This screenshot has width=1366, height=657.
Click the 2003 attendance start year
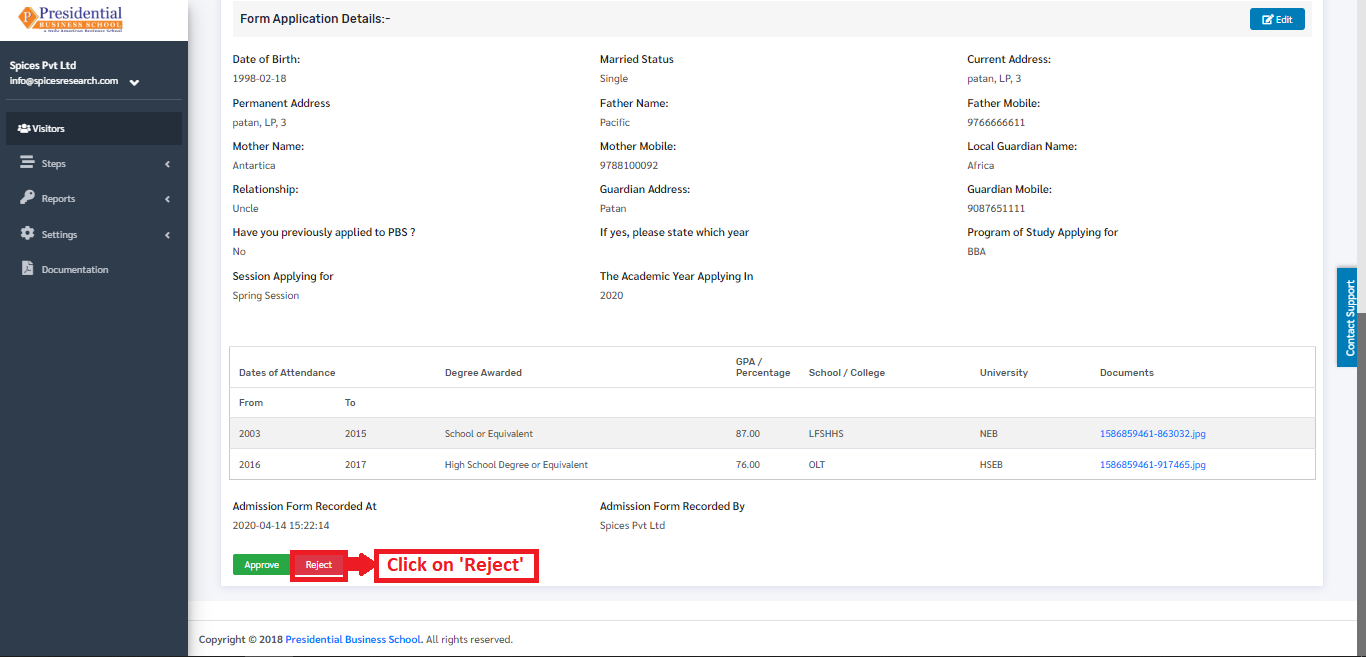[250, 434]
